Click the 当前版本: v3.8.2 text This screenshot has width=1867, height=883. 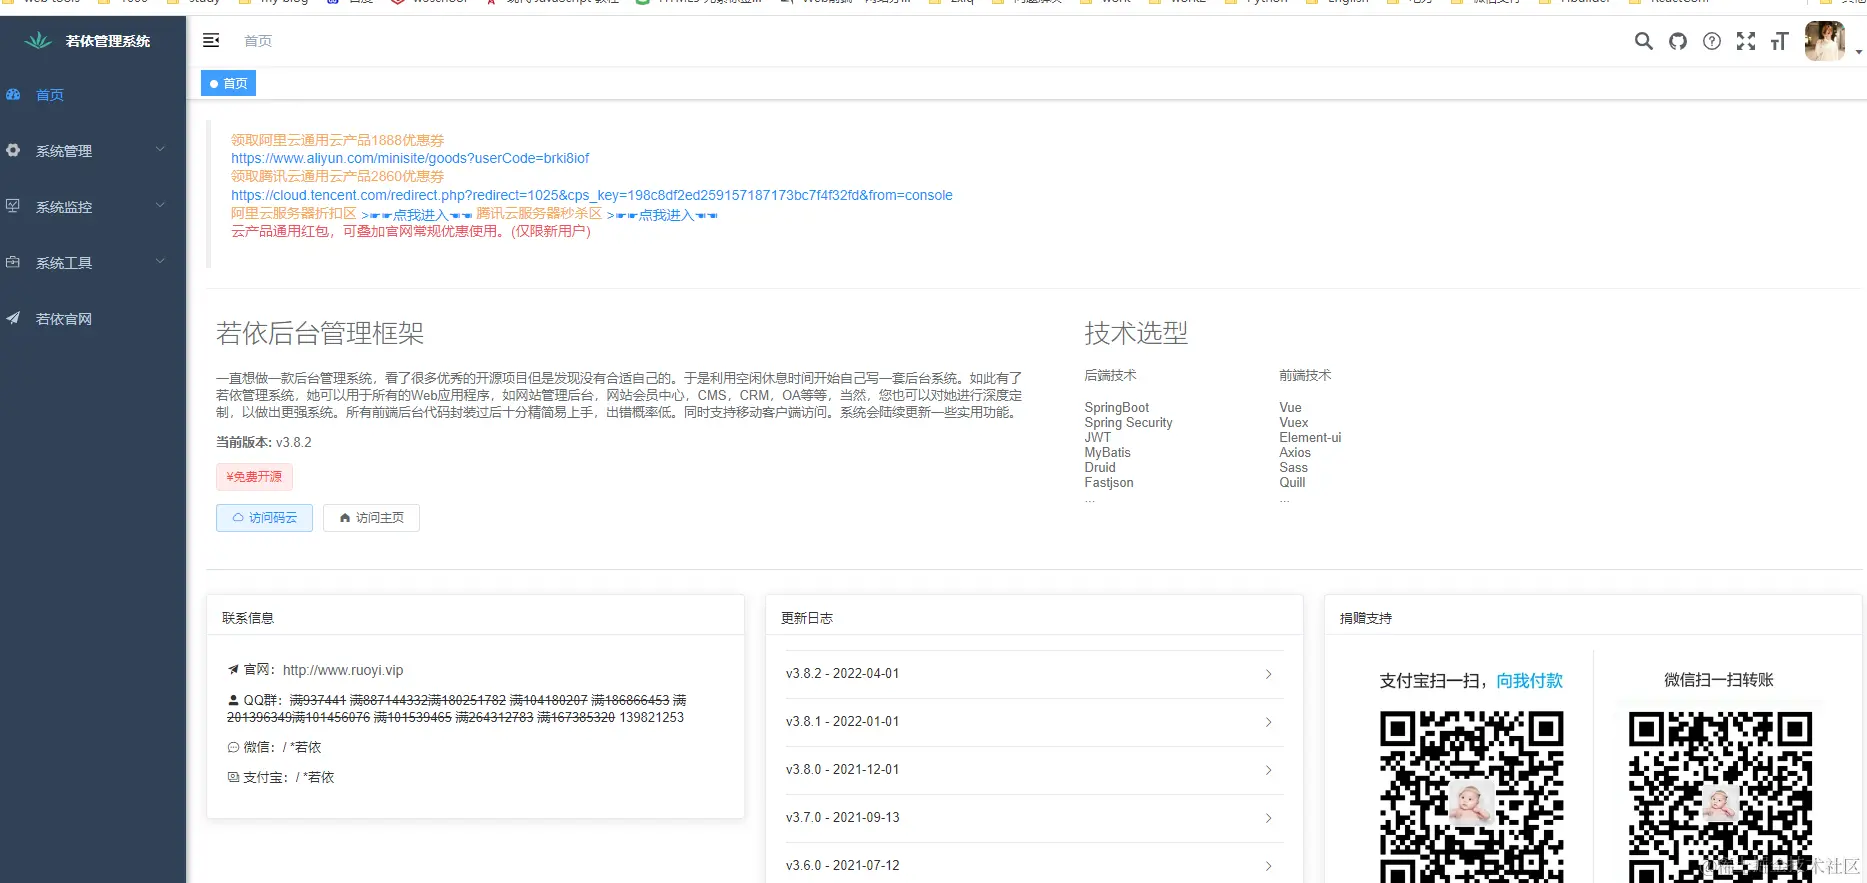tap(264, 442)
